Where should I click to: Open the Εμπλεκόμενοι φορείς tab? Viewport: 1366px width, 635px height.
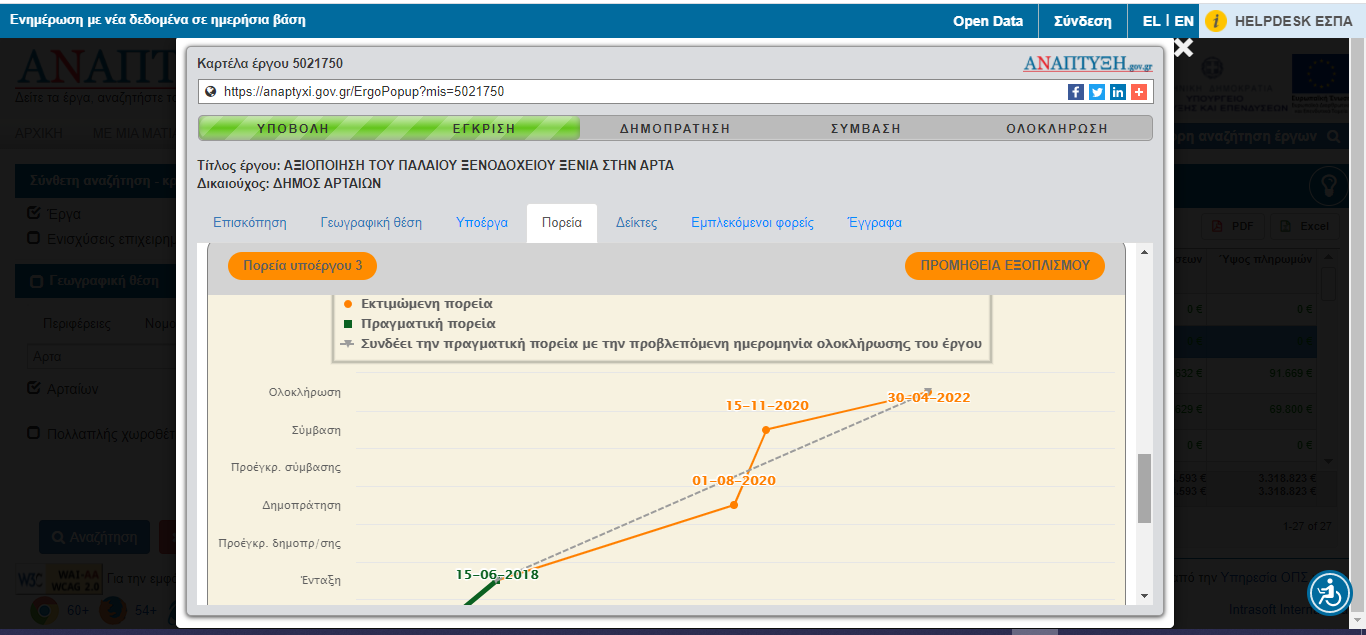[752, 223]
